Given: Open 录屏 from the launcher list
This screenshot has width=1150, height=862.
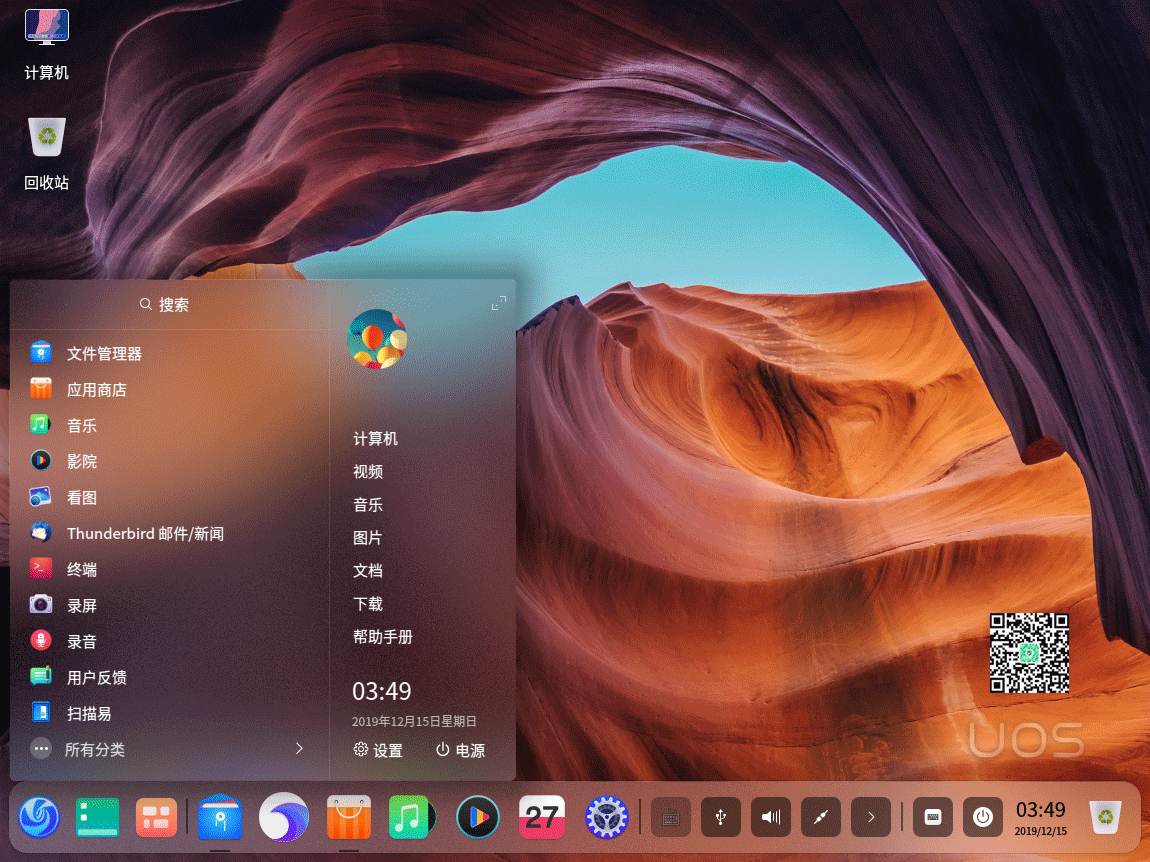Looking at the screenshot, I should point(82,606).
